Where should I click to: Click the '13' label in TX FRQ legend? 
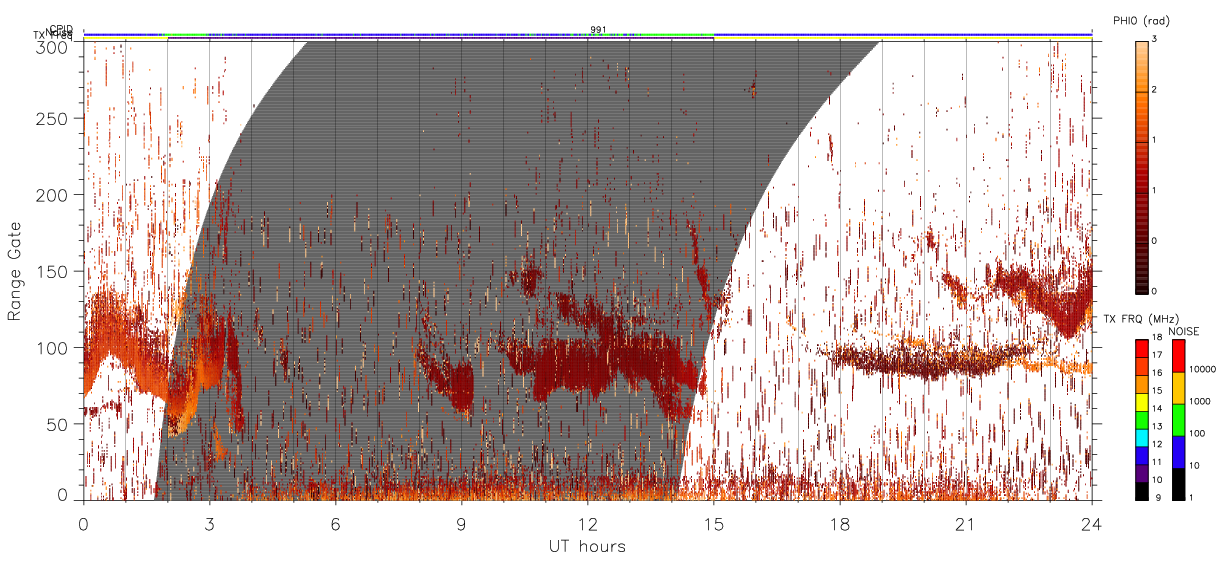(x=1157, y=426)
